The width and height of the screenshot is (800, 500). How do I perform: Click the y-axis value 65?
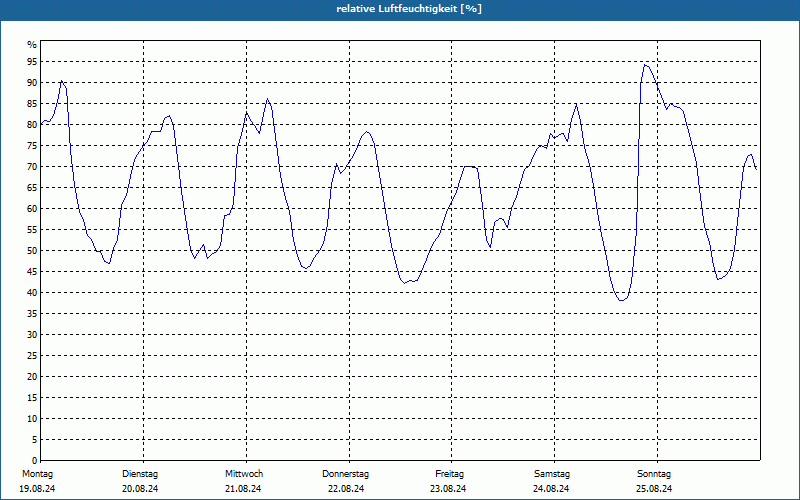point(32,188)
